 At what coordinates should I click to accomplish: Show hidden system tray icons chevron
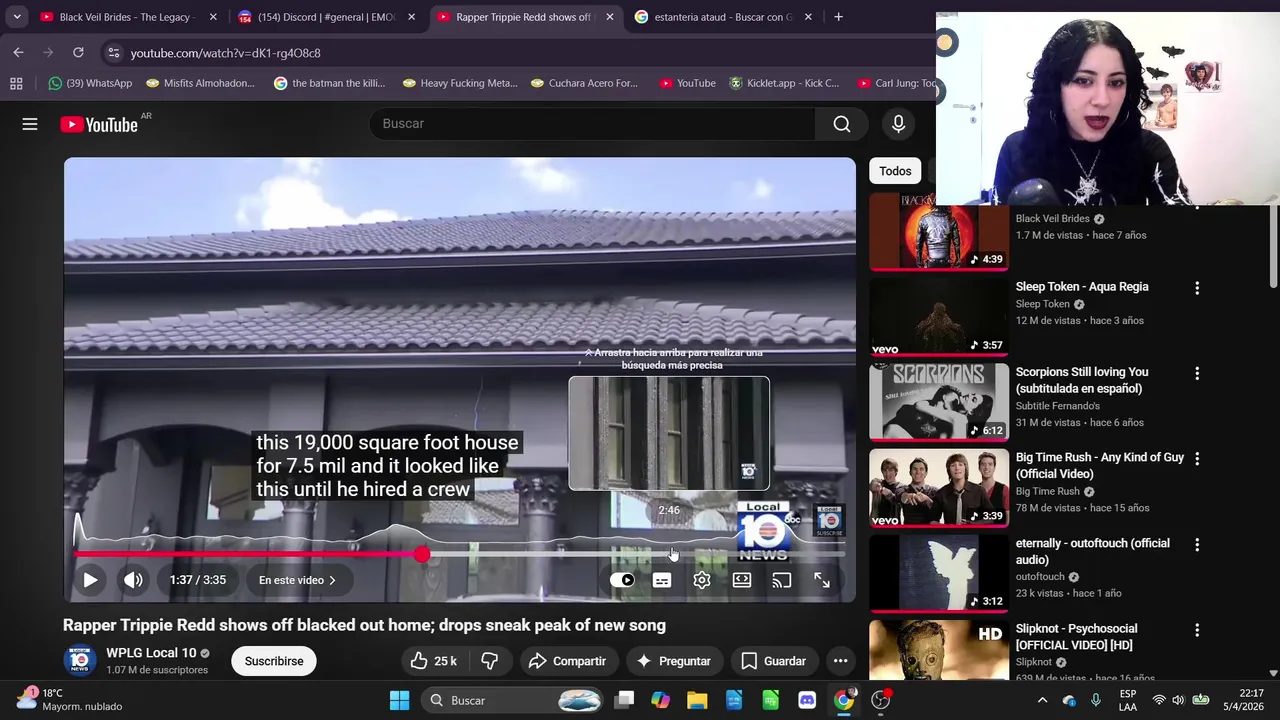pyautogui.click(x=1042, y=700)
